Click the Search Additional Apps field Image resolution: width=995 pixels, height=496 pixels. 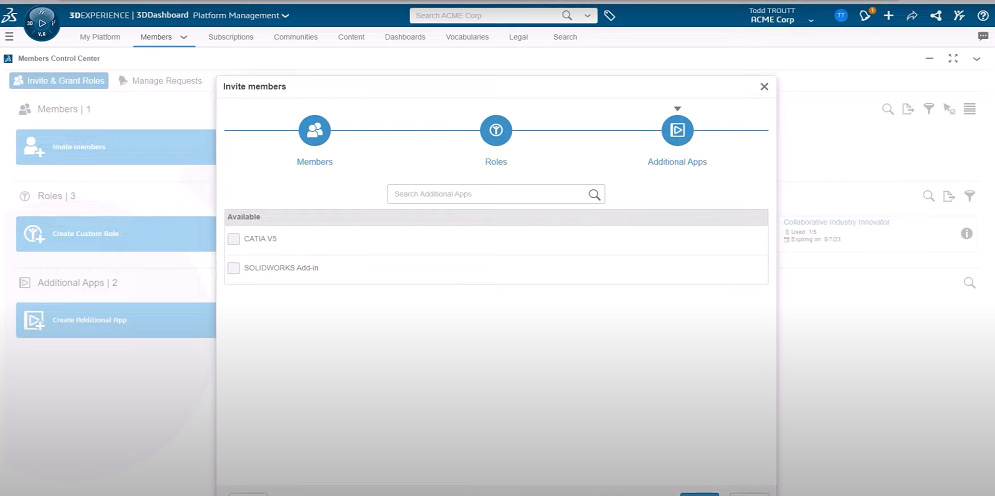496,194
